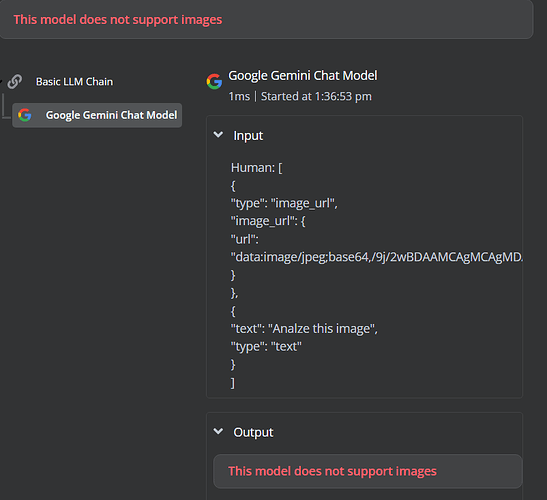Click the "image_url": { line

coord(268,221)
